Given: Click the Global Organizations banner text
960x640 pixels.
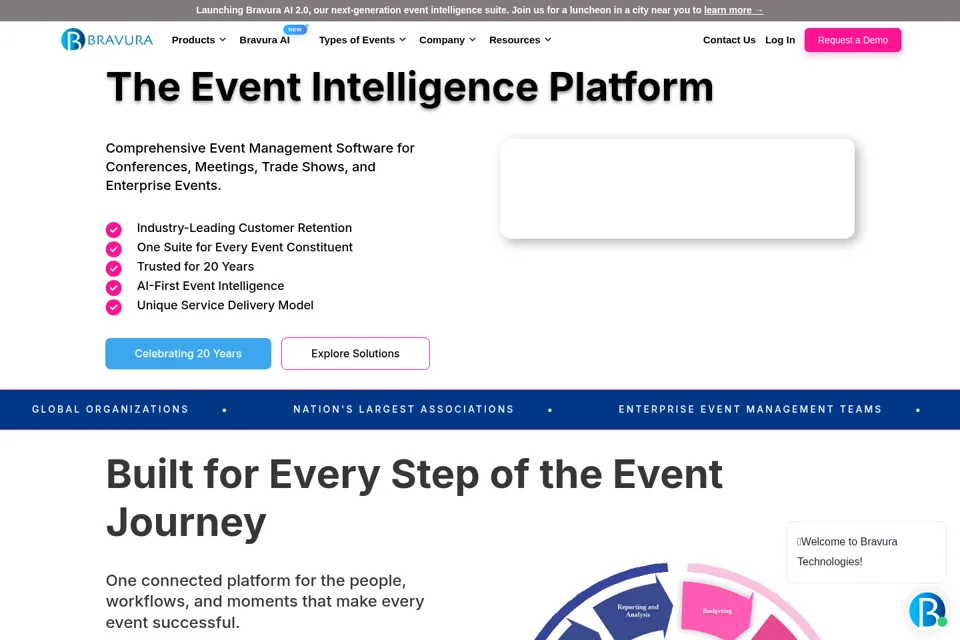Looking at the screenshot, I should tap(110, 409).
